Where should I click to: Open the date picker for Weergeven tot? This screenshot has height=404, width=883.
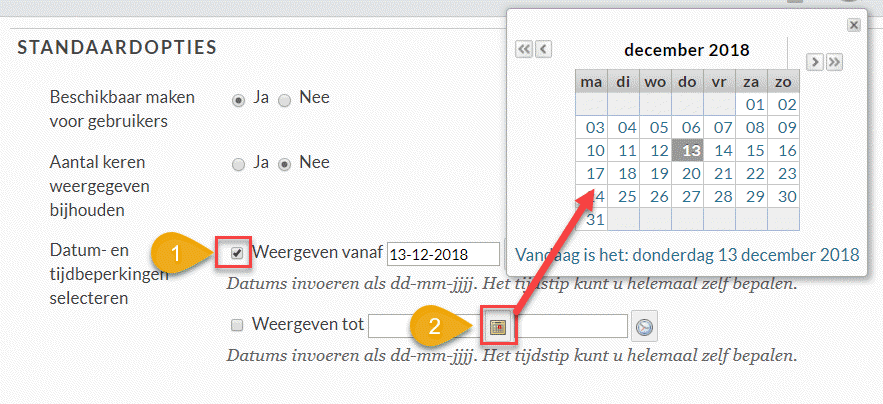coord(498,326)
